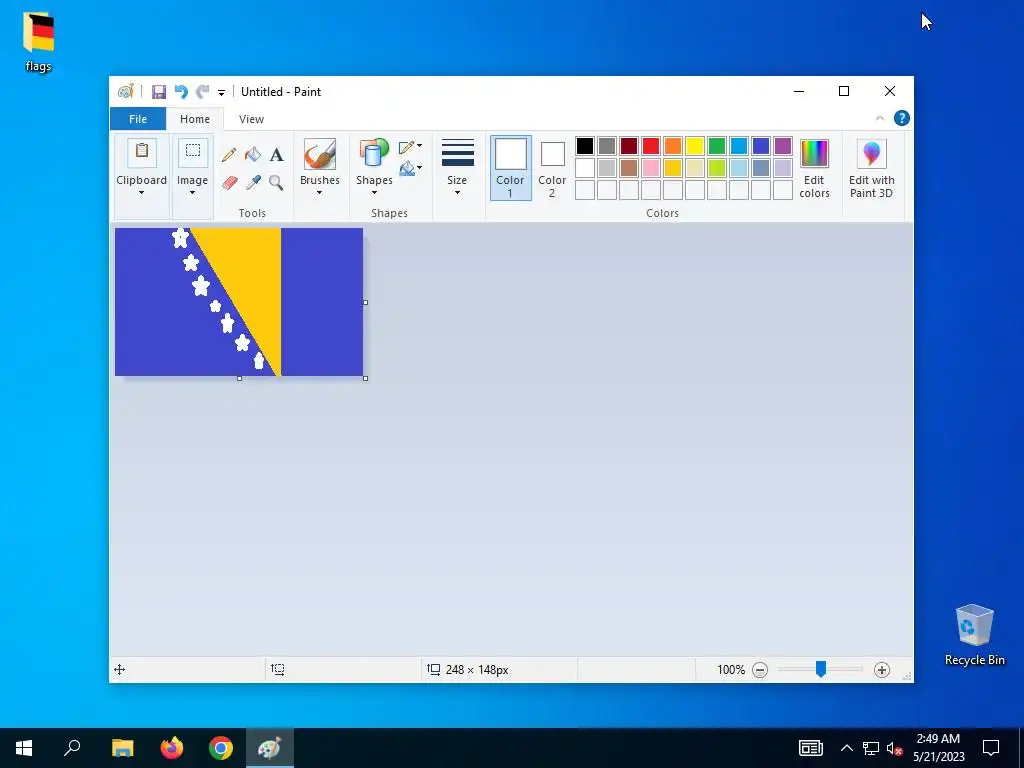
Task: Open the File menu
Action: (138, 119)
